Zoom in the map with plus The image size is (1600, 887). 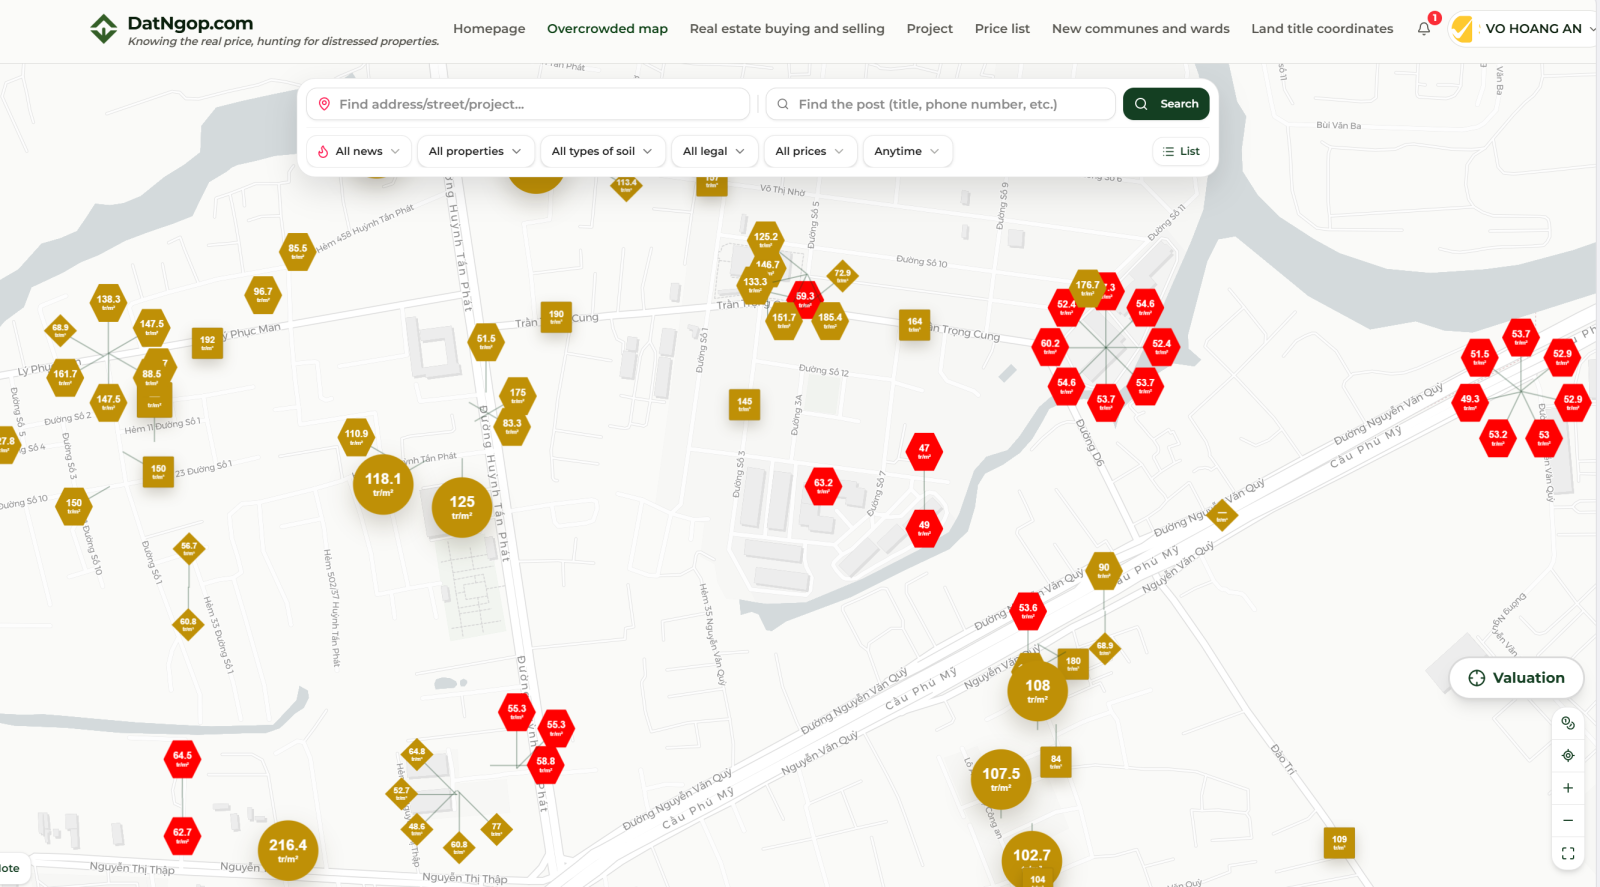(1568, 788)
